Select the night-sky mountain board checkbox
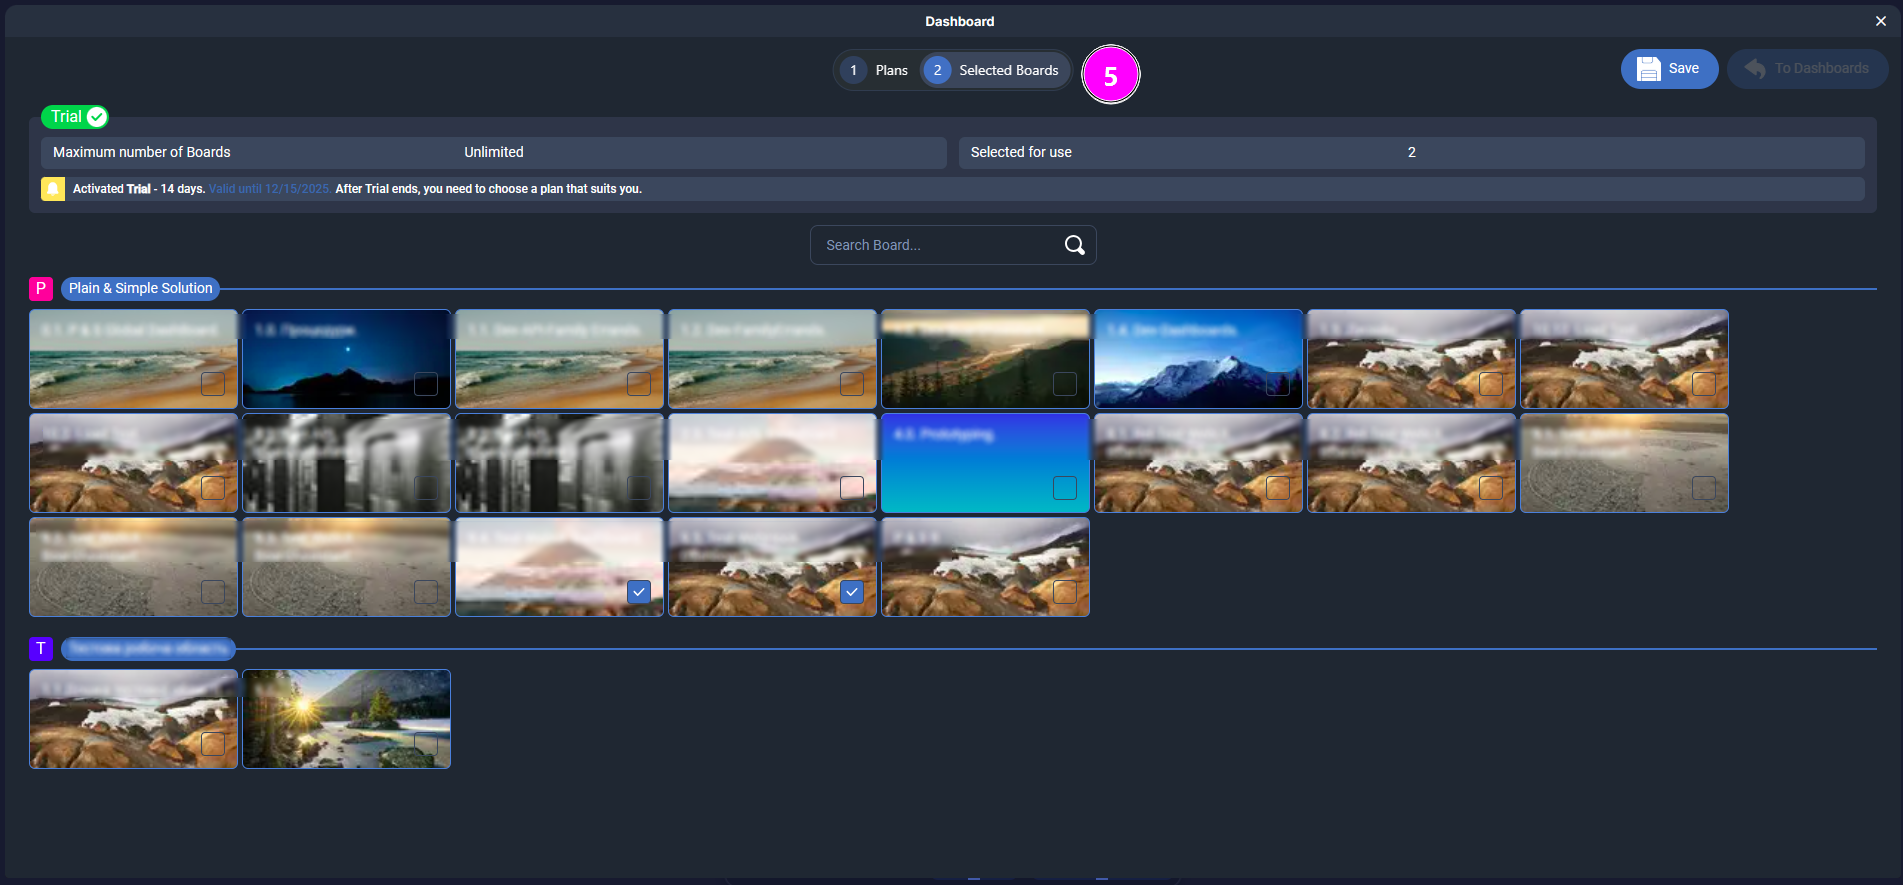 click(x=426, y=384)
